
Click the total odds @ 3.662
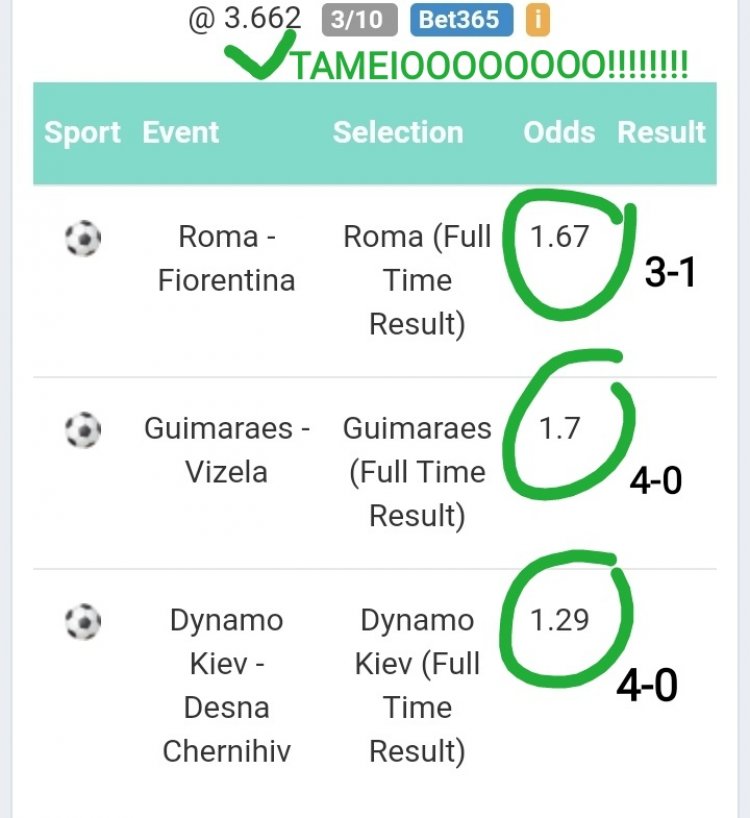coord(245,17)
